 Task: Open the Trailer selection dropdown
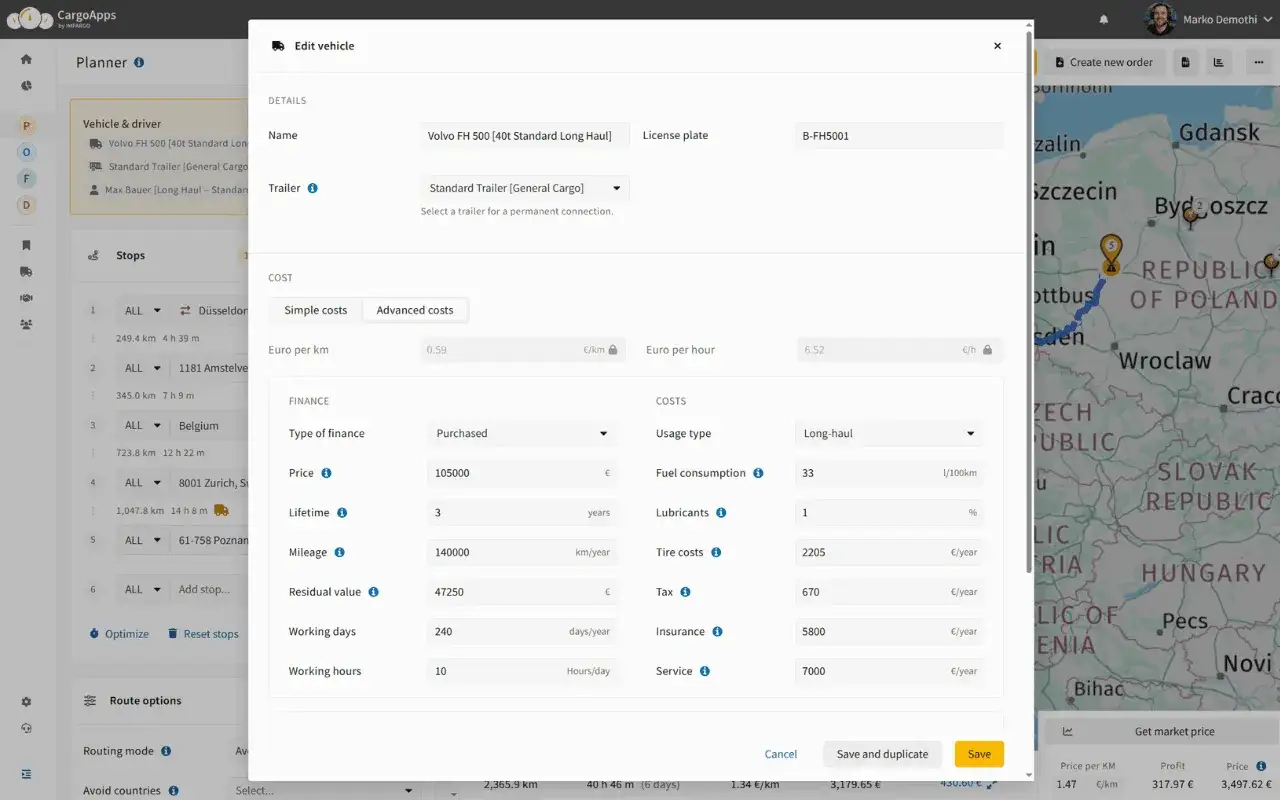524,188
